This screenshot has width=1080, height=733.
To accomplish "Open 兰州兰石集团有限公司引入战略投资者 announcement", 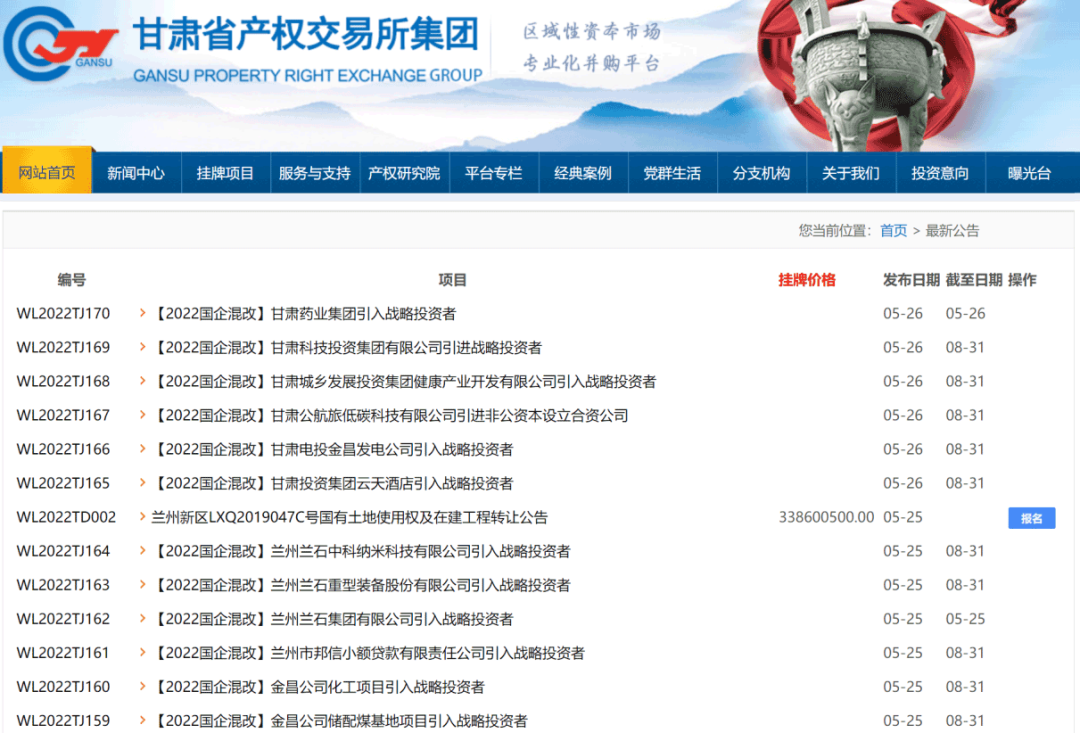I will tap(332, 619).
